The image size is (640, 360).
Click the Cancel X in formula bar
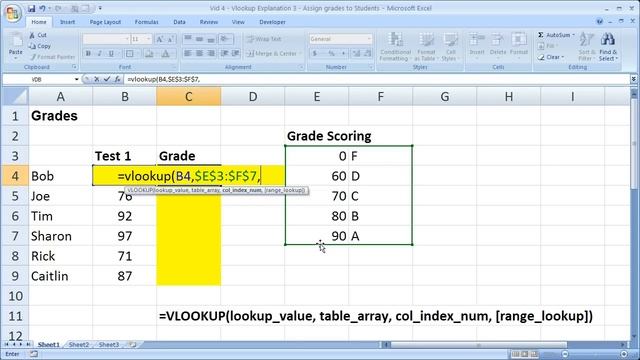click(96, 79)
